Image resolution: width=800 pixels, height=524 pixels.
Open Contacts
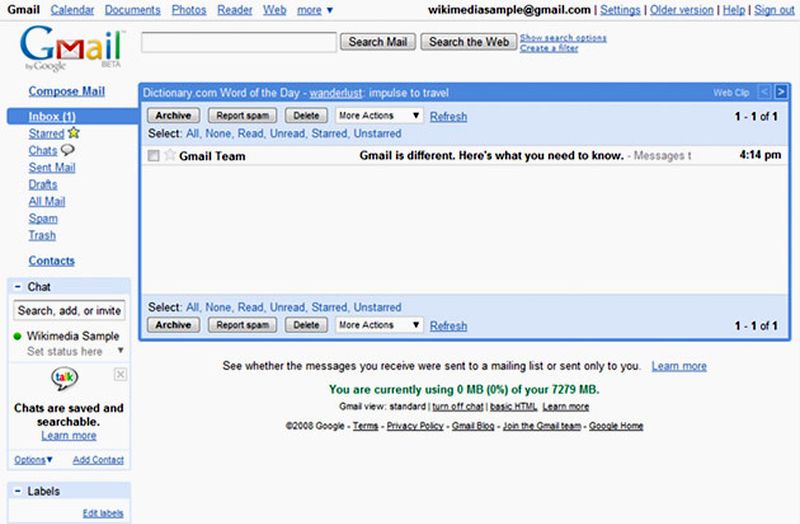(52, 261)
